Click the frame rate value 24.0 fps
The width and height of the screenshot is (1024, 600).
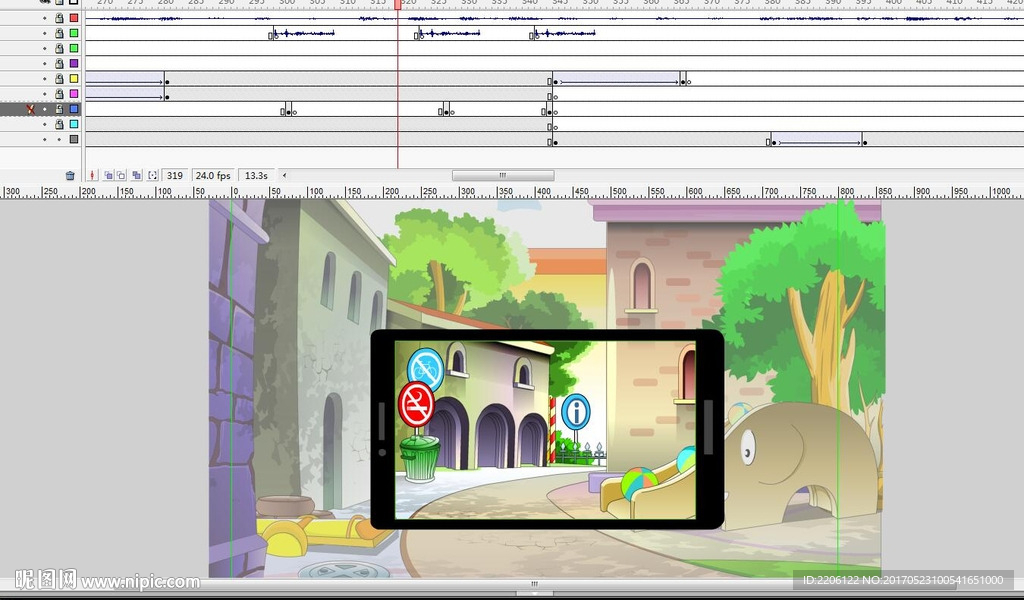point(213,175)
